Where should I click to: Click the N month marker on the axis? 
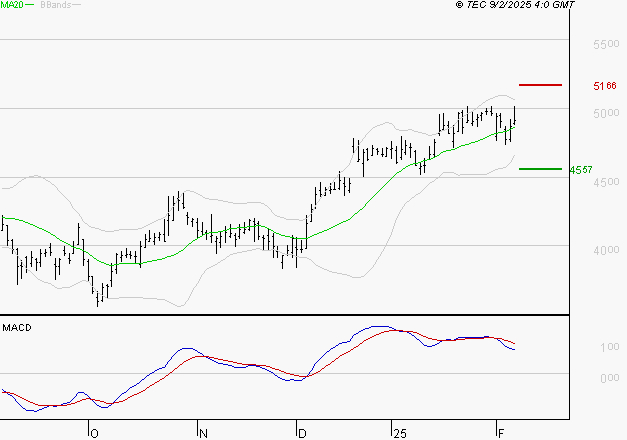[203, 434]
